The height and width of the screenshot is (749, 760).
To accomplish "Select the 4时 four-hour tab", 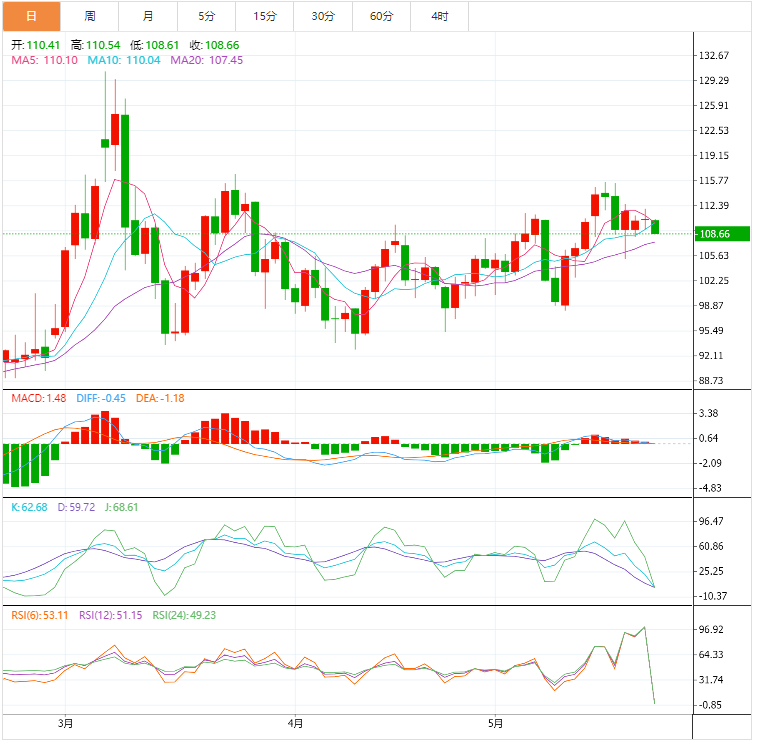I will (x=439, y=16).
